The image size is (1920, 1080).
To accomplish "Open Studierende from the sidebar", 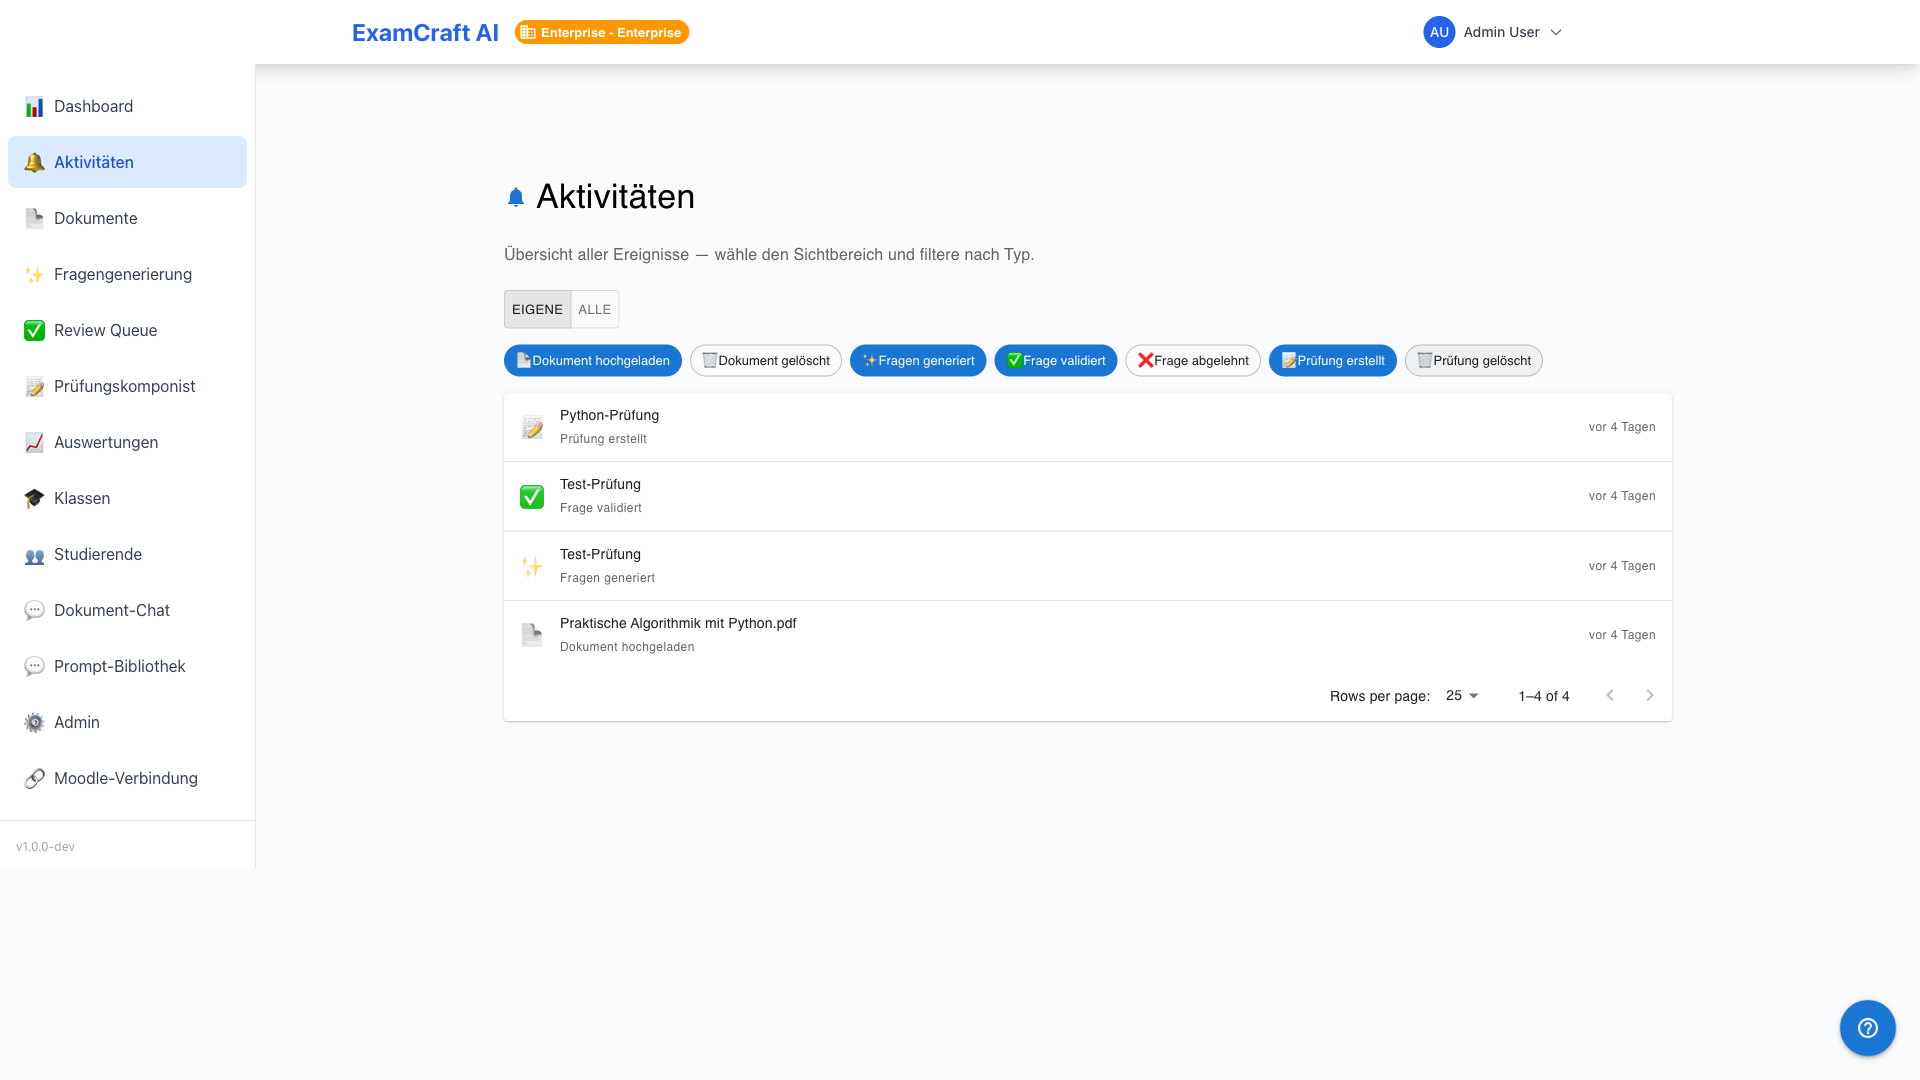I will (x=127, y=554).
